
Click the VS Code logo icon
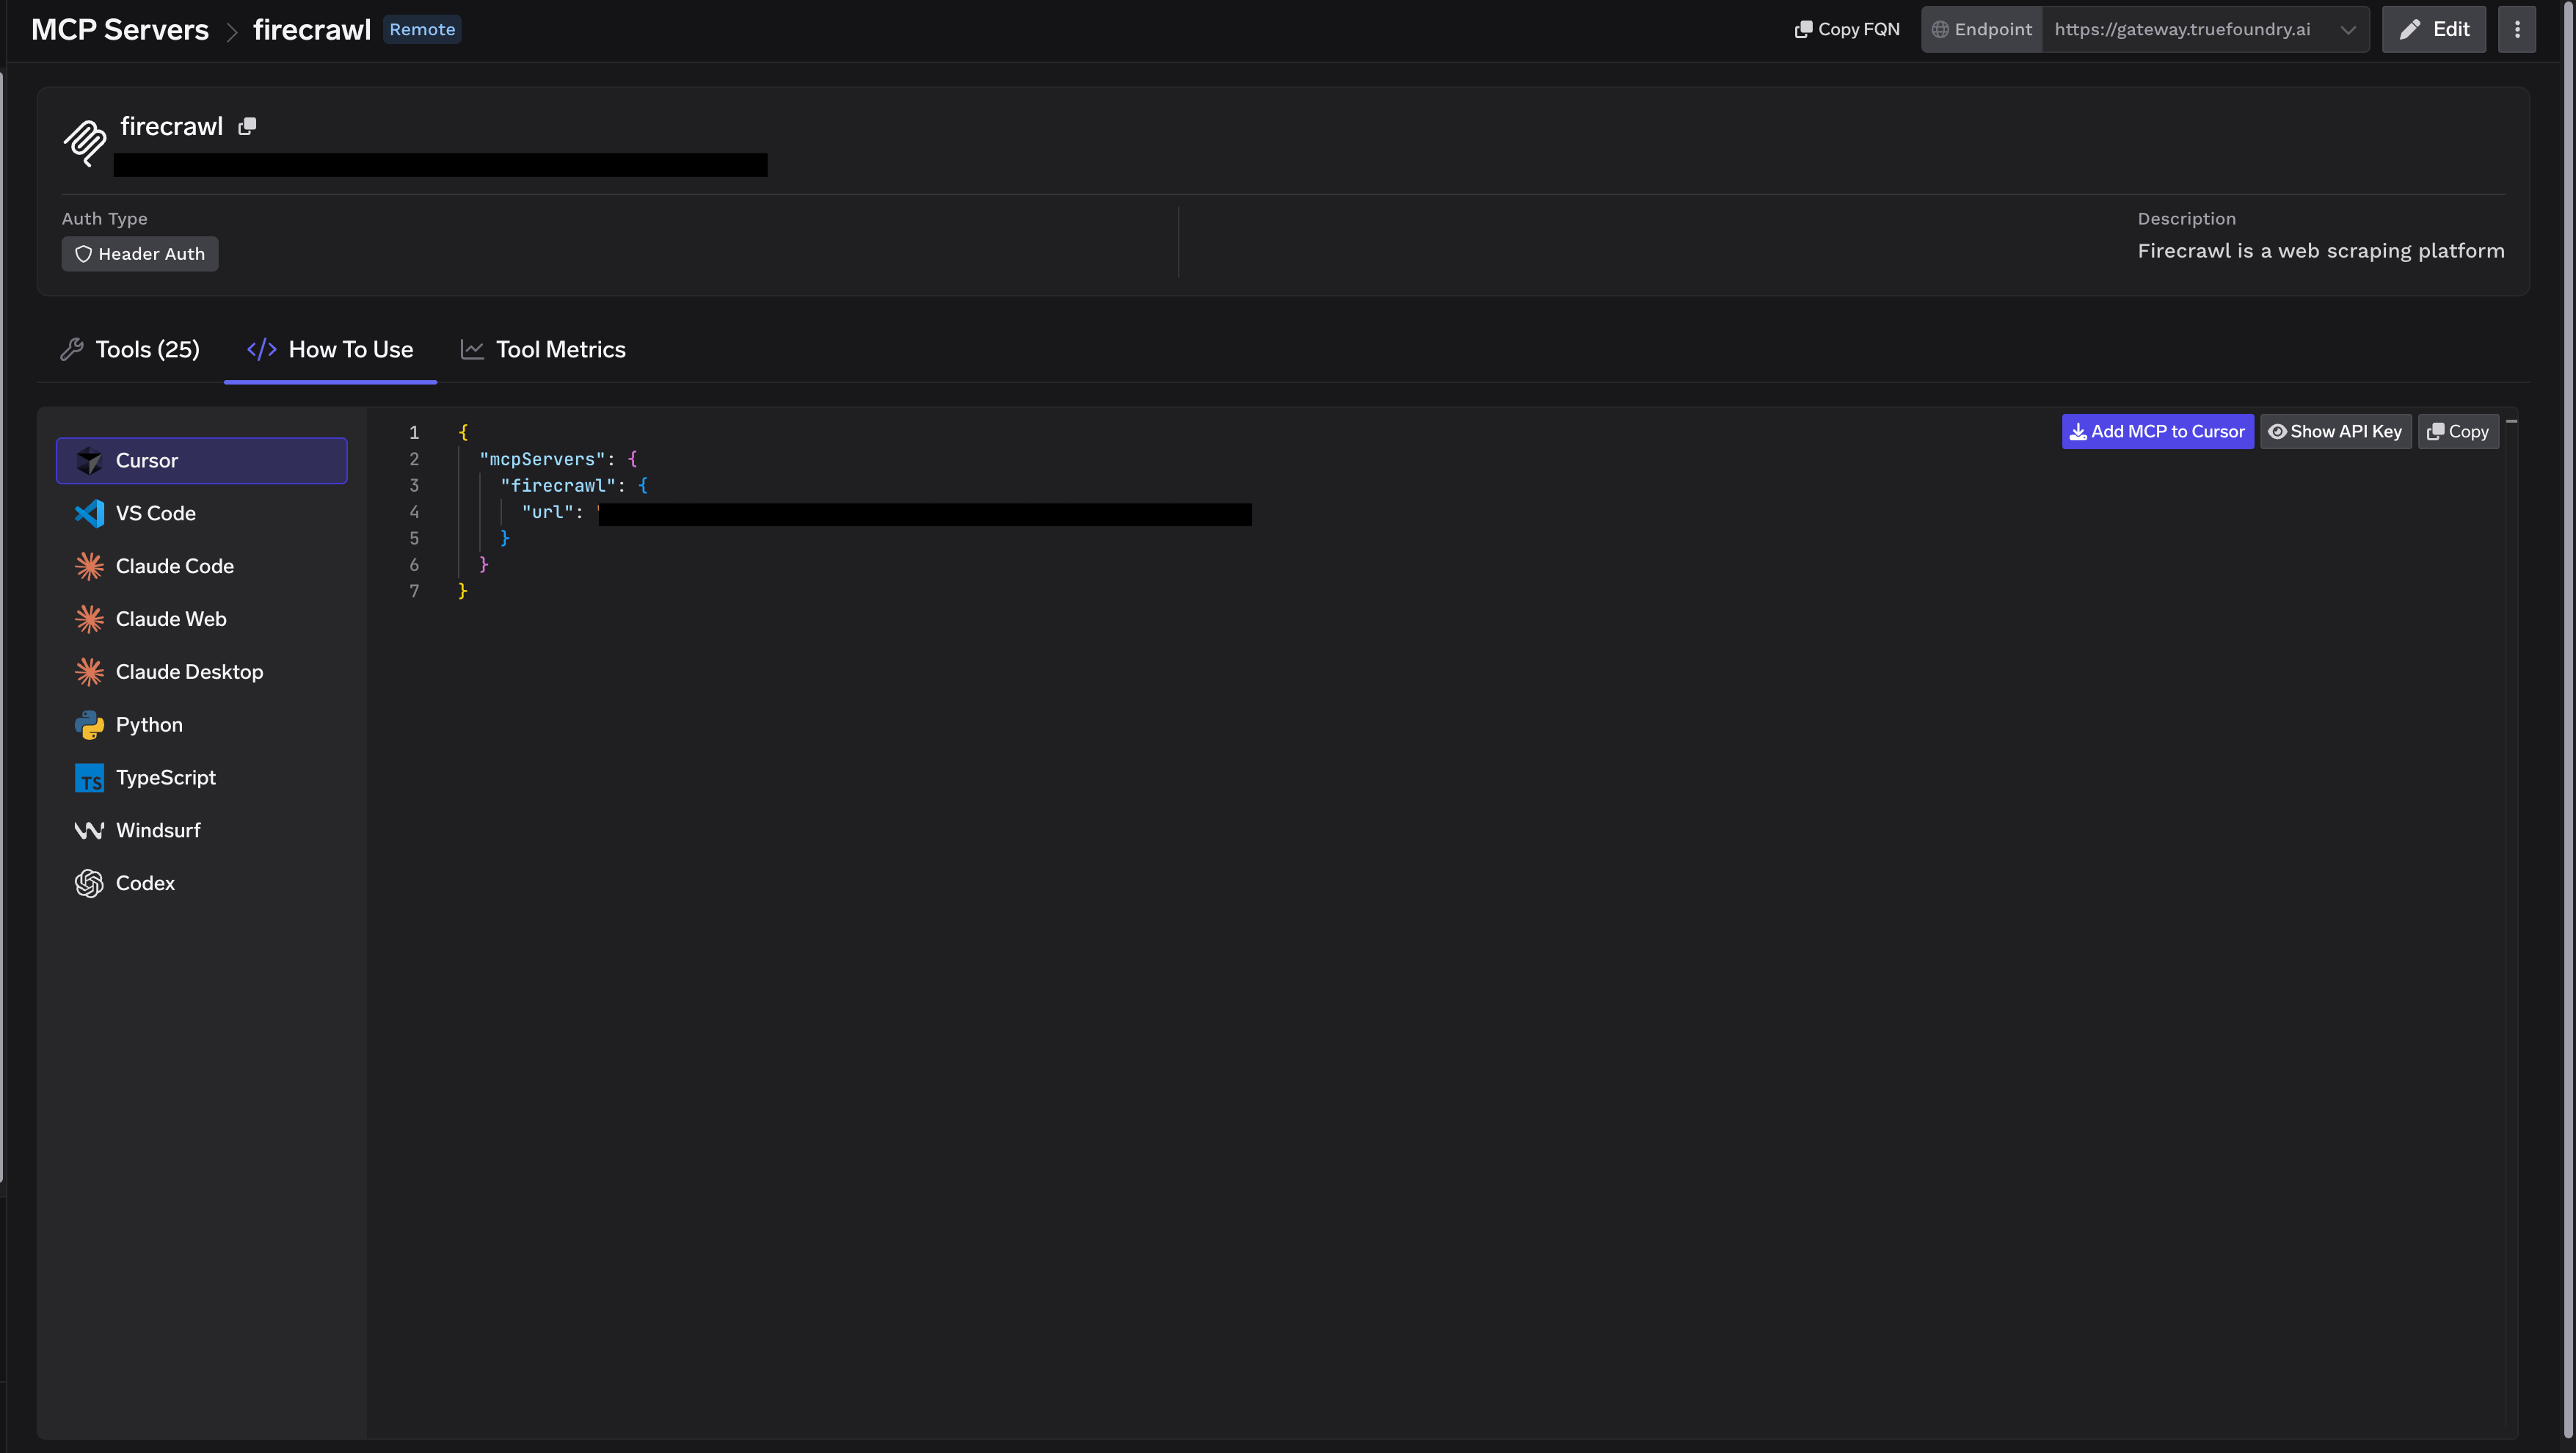click(x=89, y=513)
